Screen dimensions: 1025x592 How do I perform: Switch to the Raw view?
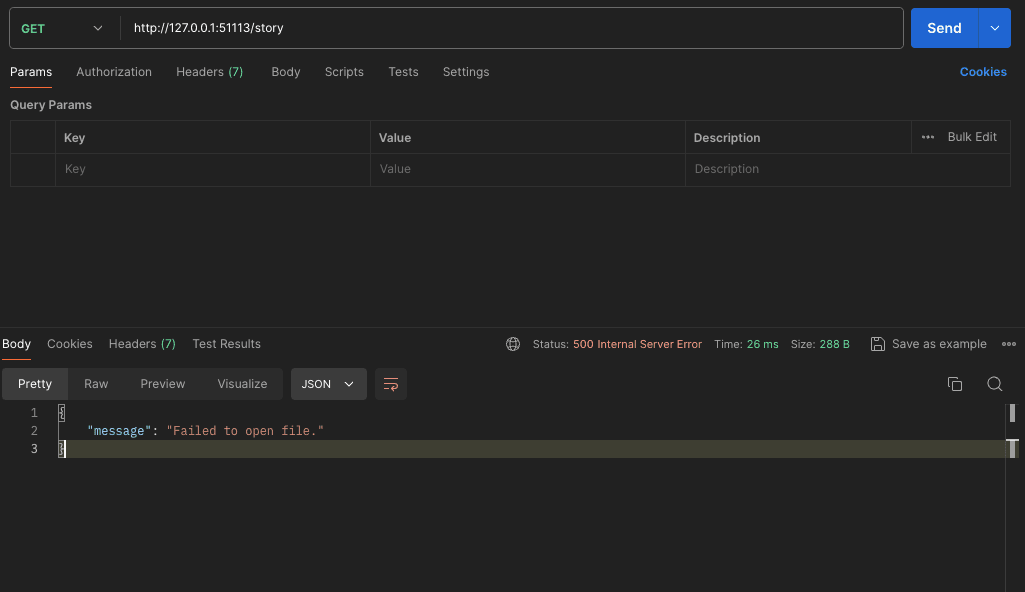click(96, 384)
